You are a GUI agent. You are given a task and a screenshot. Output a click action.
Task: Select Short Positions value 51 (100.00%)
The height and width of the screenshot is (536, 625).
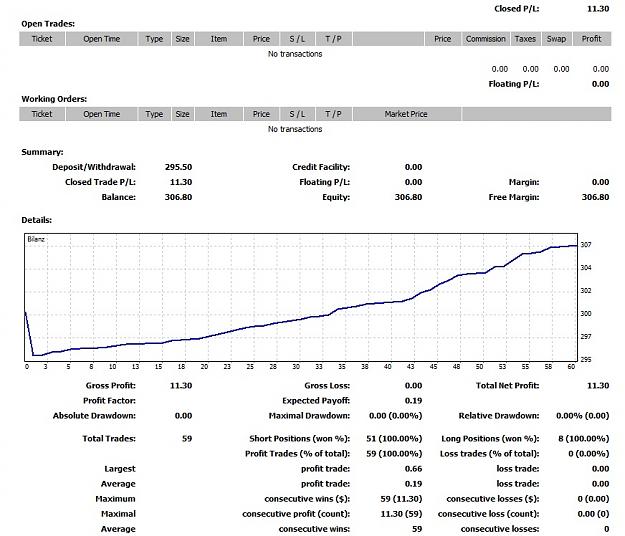point(394,439)
